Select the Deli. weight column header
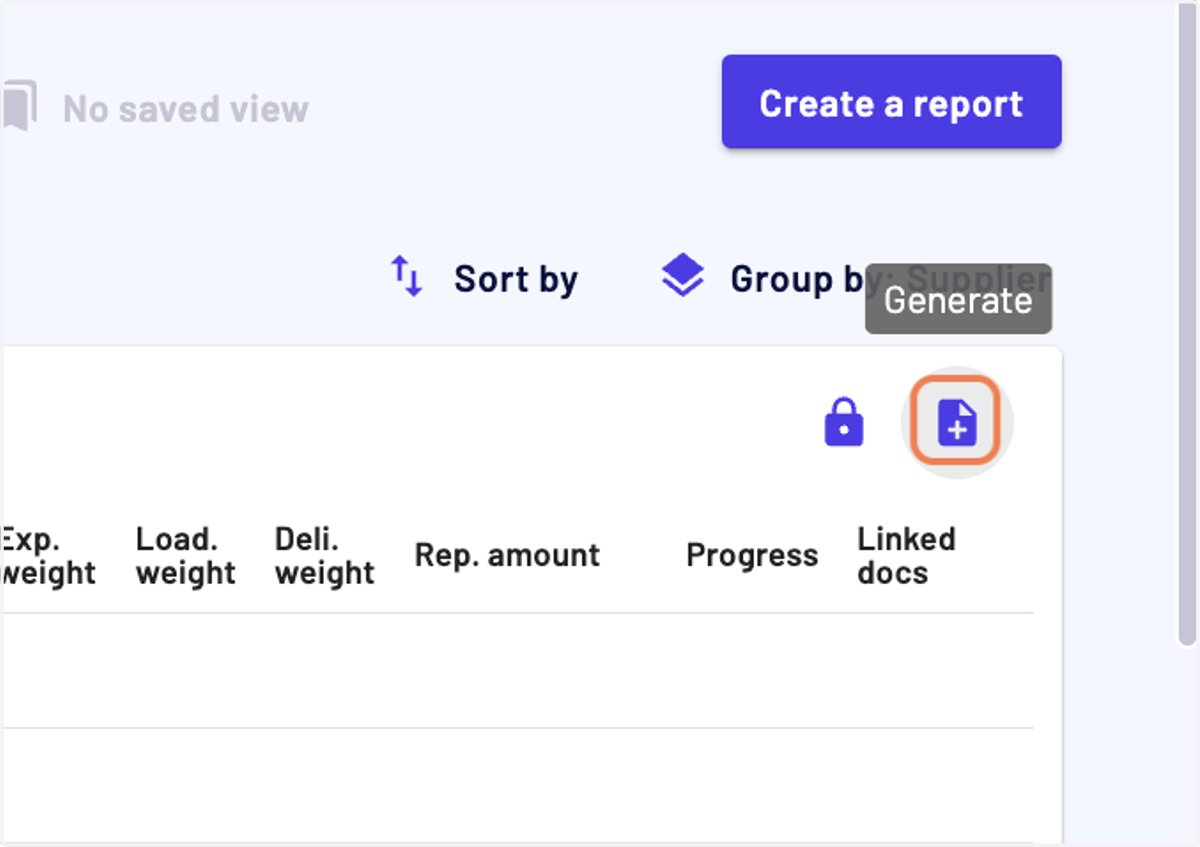Image resolution: width=1200 pixels, height=847 pixels. pyautogui.click(x=325, y=556)
